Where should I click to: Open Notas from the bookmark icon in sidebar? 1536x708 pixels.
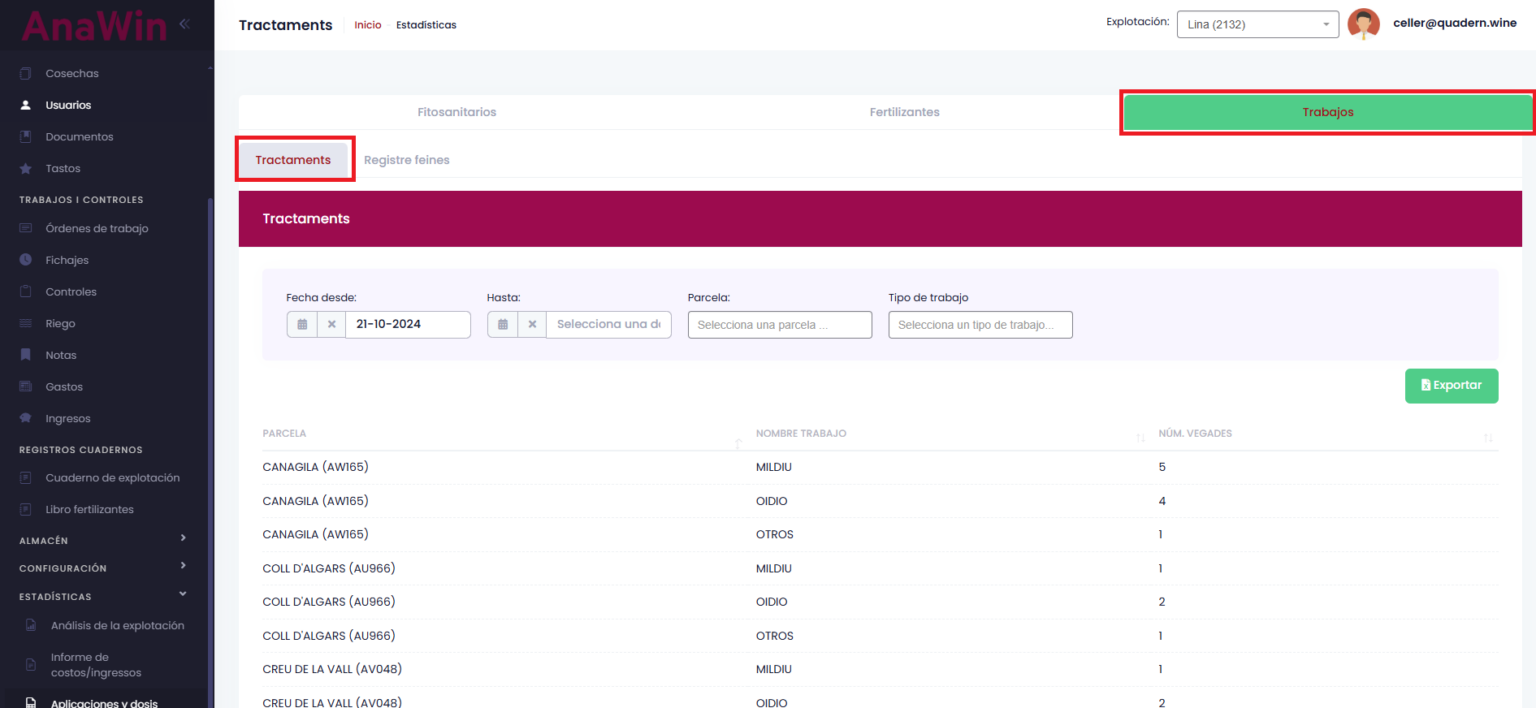click(26, 355)
